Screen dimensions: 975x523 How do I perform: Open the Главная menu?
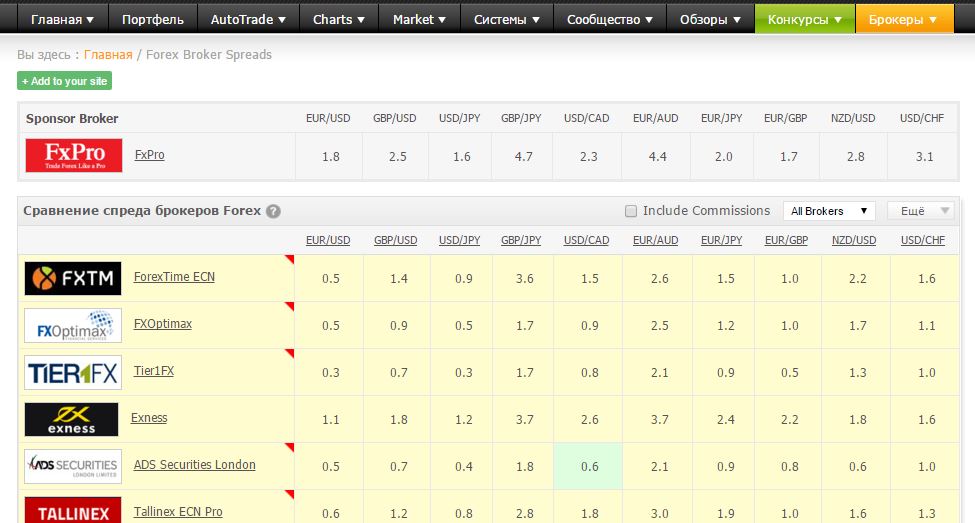(x=63, y=19)
